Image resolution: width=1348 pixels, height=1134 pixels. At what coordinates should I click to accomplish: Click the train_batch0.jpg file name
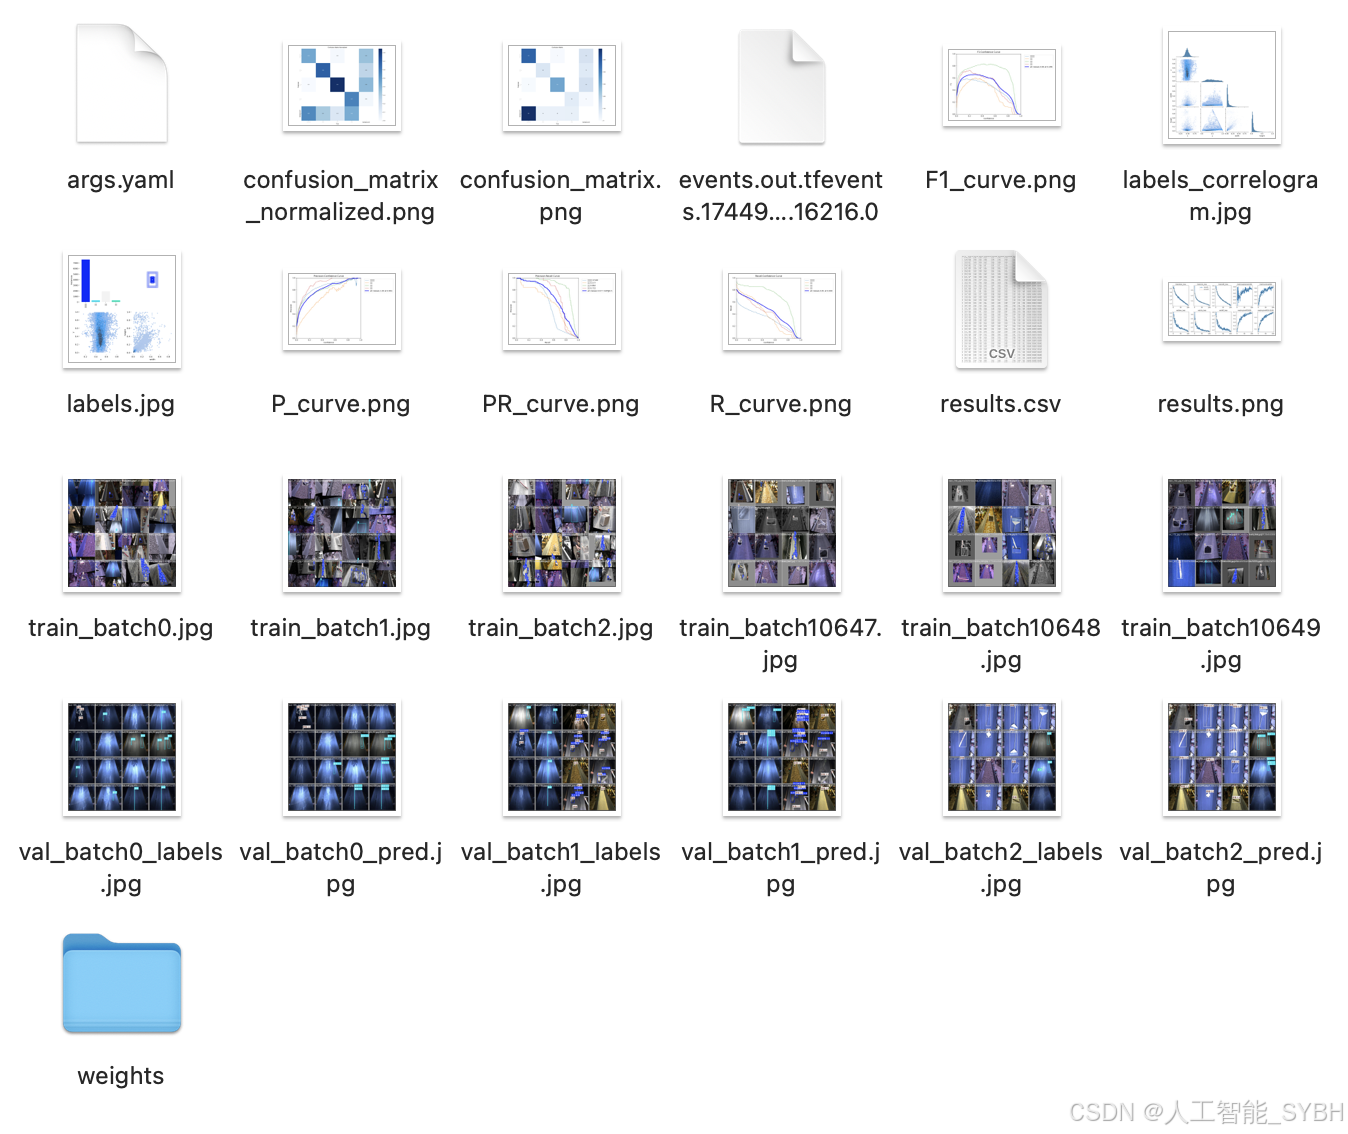pyautogui.click(x=121, y=628)
